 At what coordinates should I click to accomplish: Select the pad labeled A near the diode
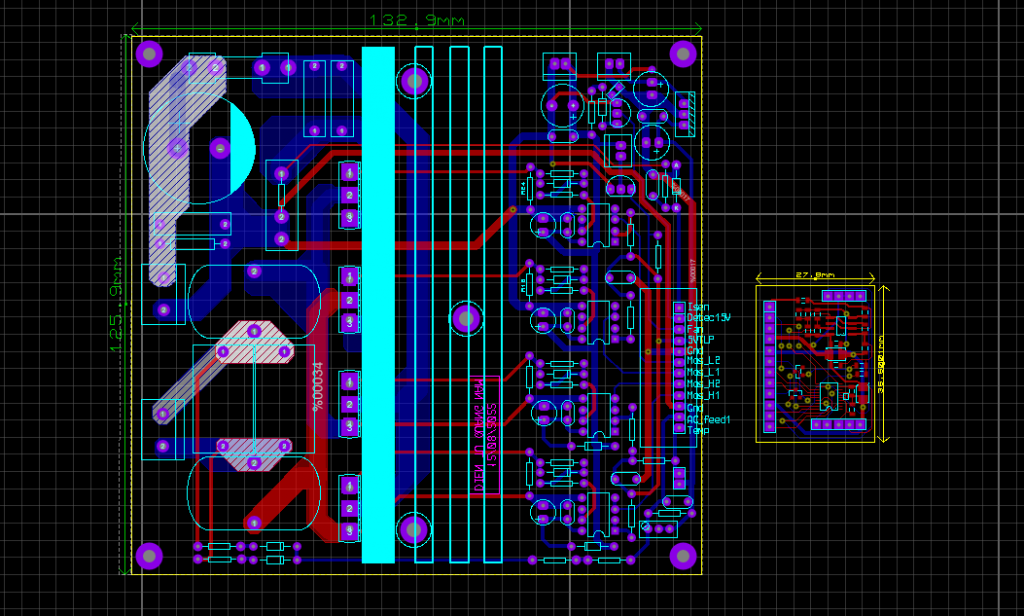[x=677, y=165]
